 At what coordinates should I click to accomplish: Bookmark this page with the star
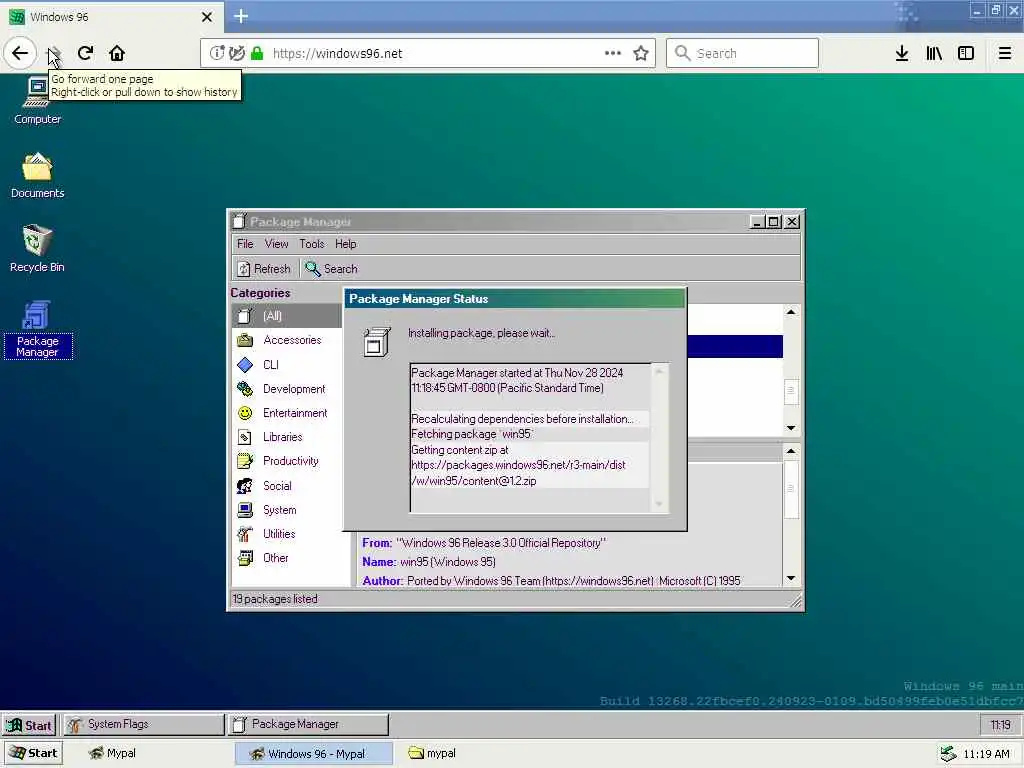pos(641,53)
